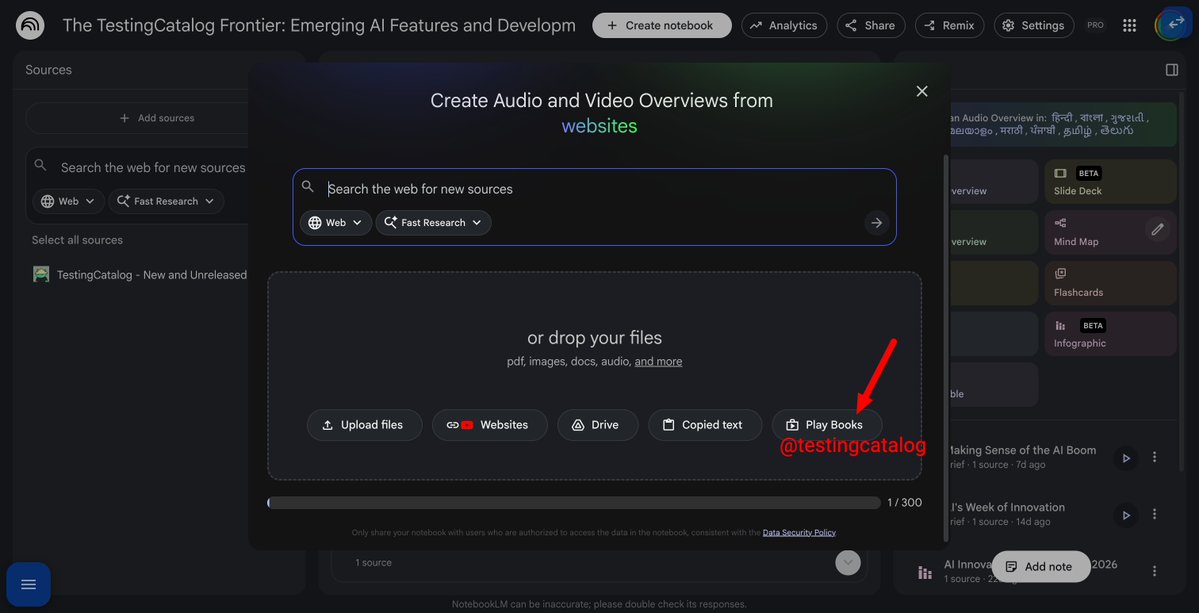Viewport: 1199px width, 613px height.
Task: Open Settings in header
Action: [x=1034, y=25]
